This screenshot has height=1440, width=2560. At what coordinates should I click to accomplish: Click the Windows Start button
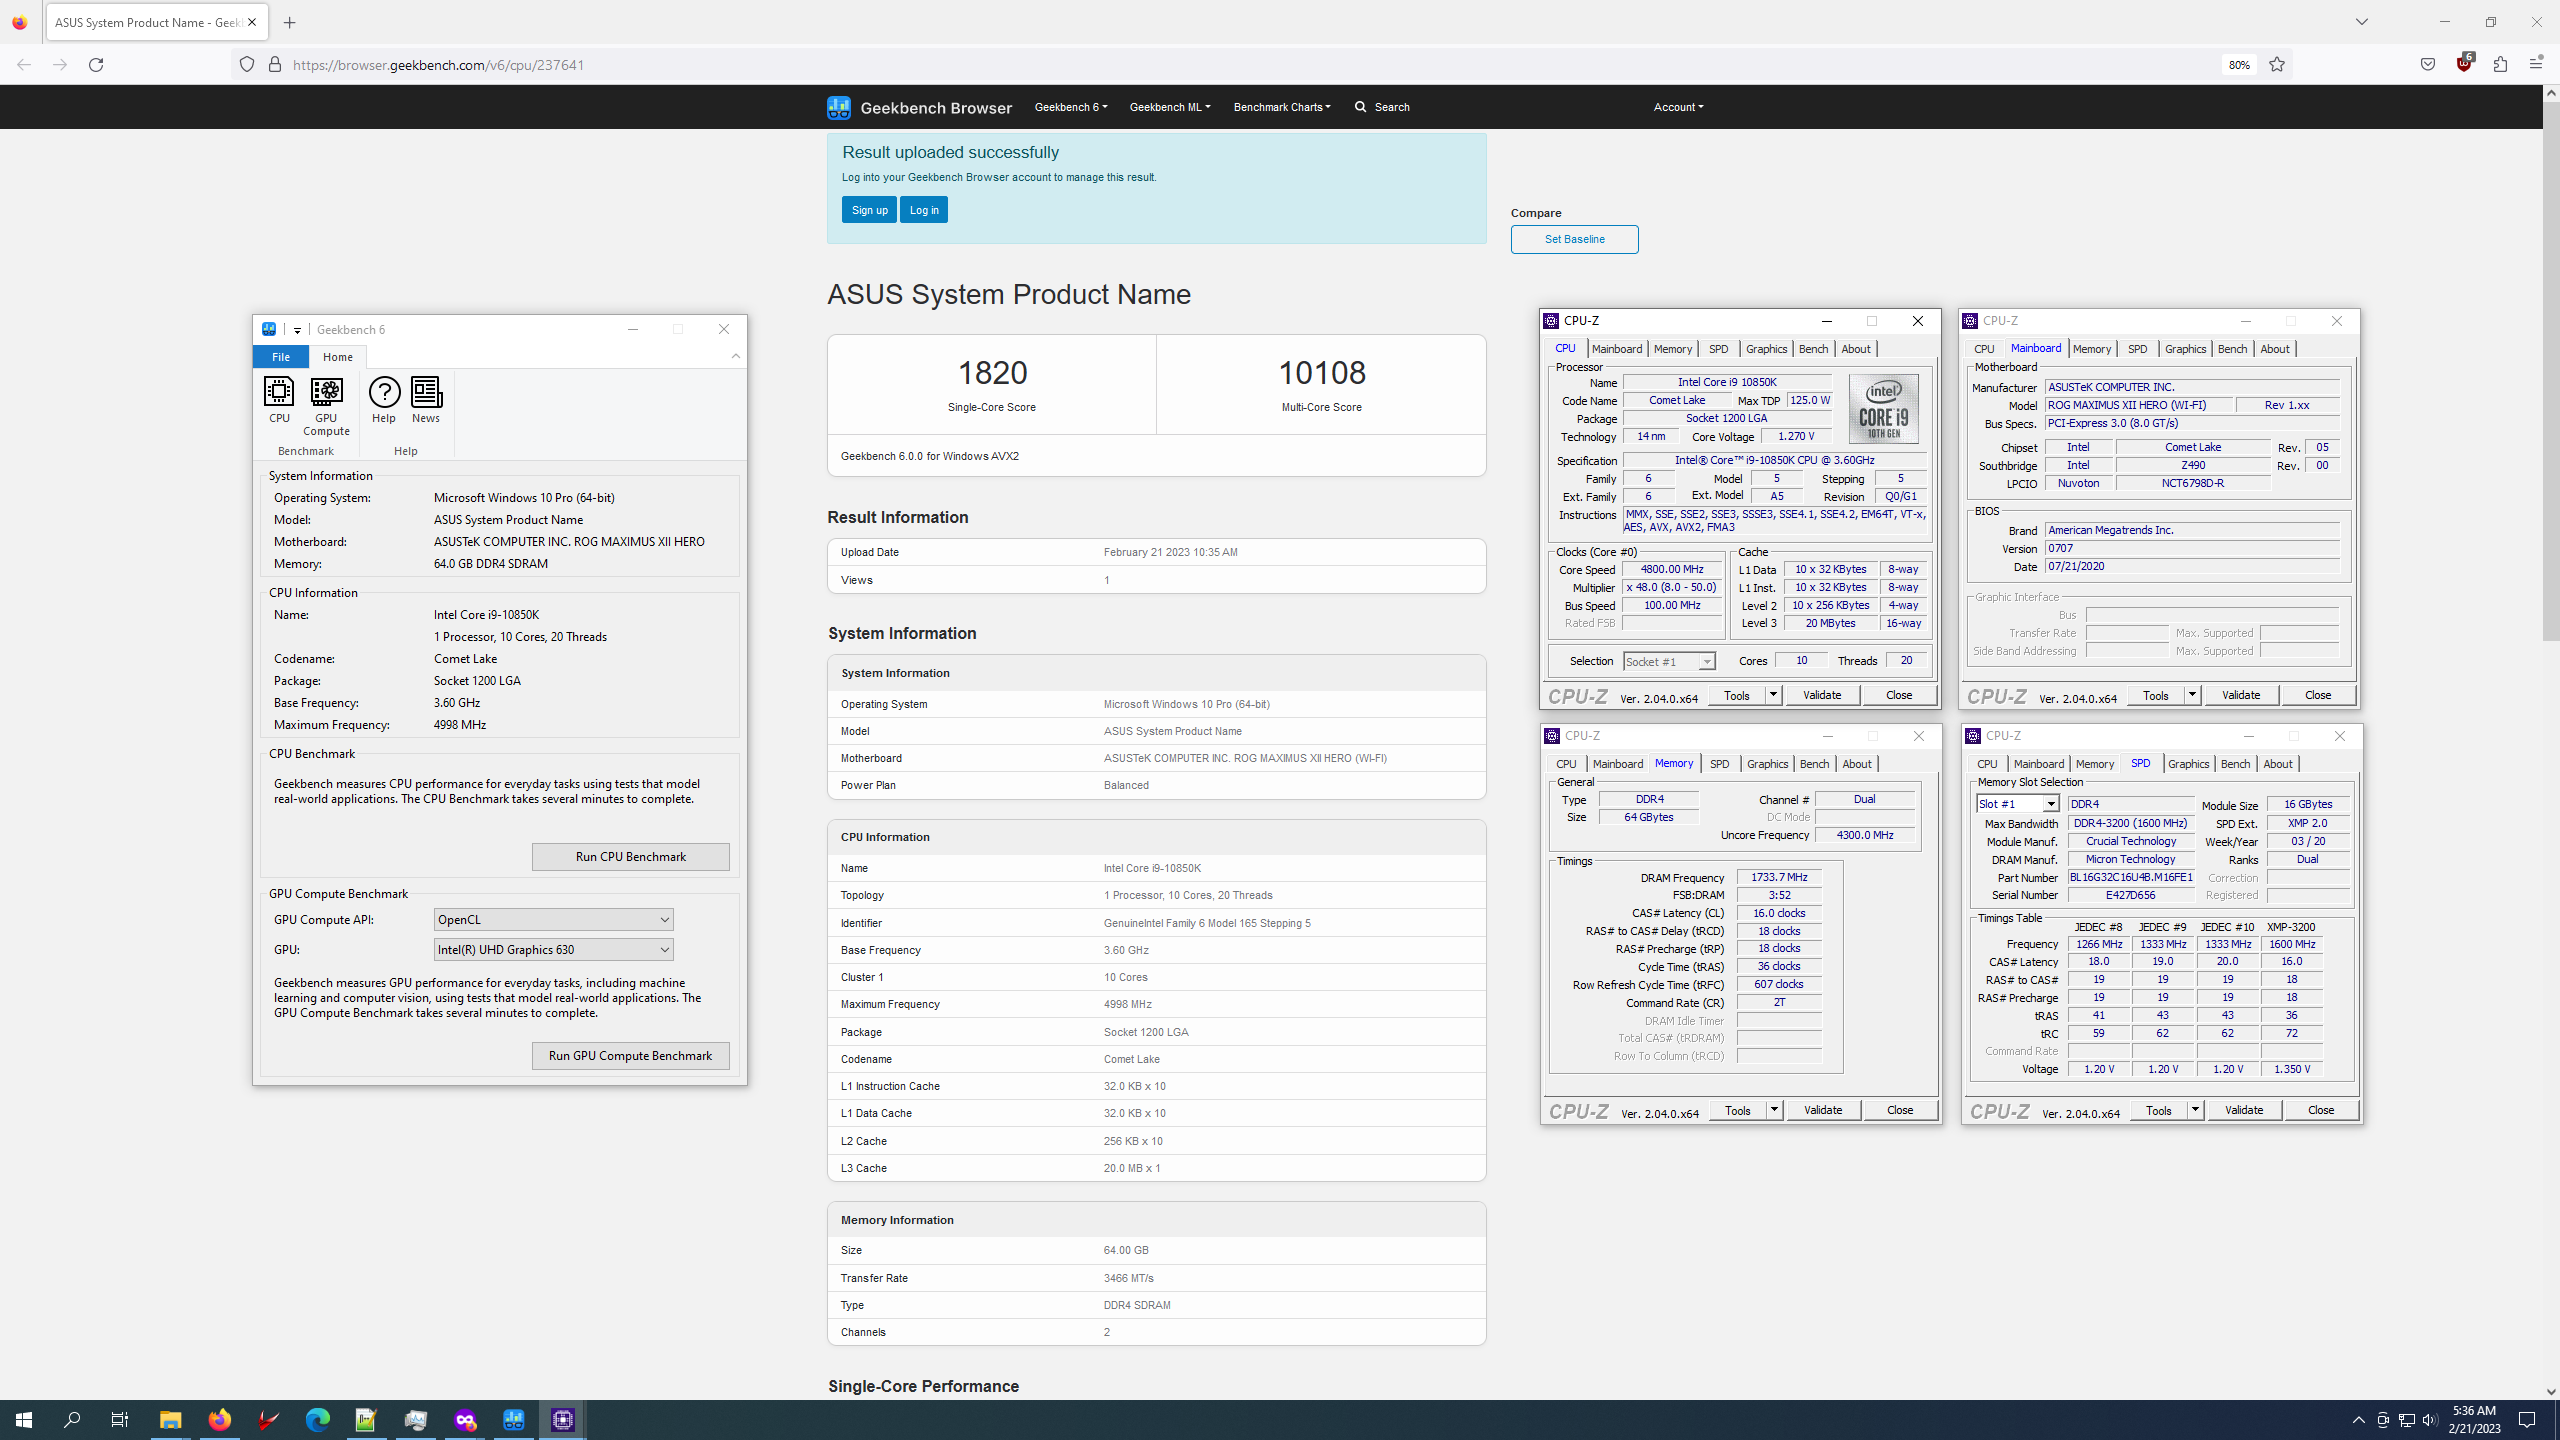(x=24, y=1420)
